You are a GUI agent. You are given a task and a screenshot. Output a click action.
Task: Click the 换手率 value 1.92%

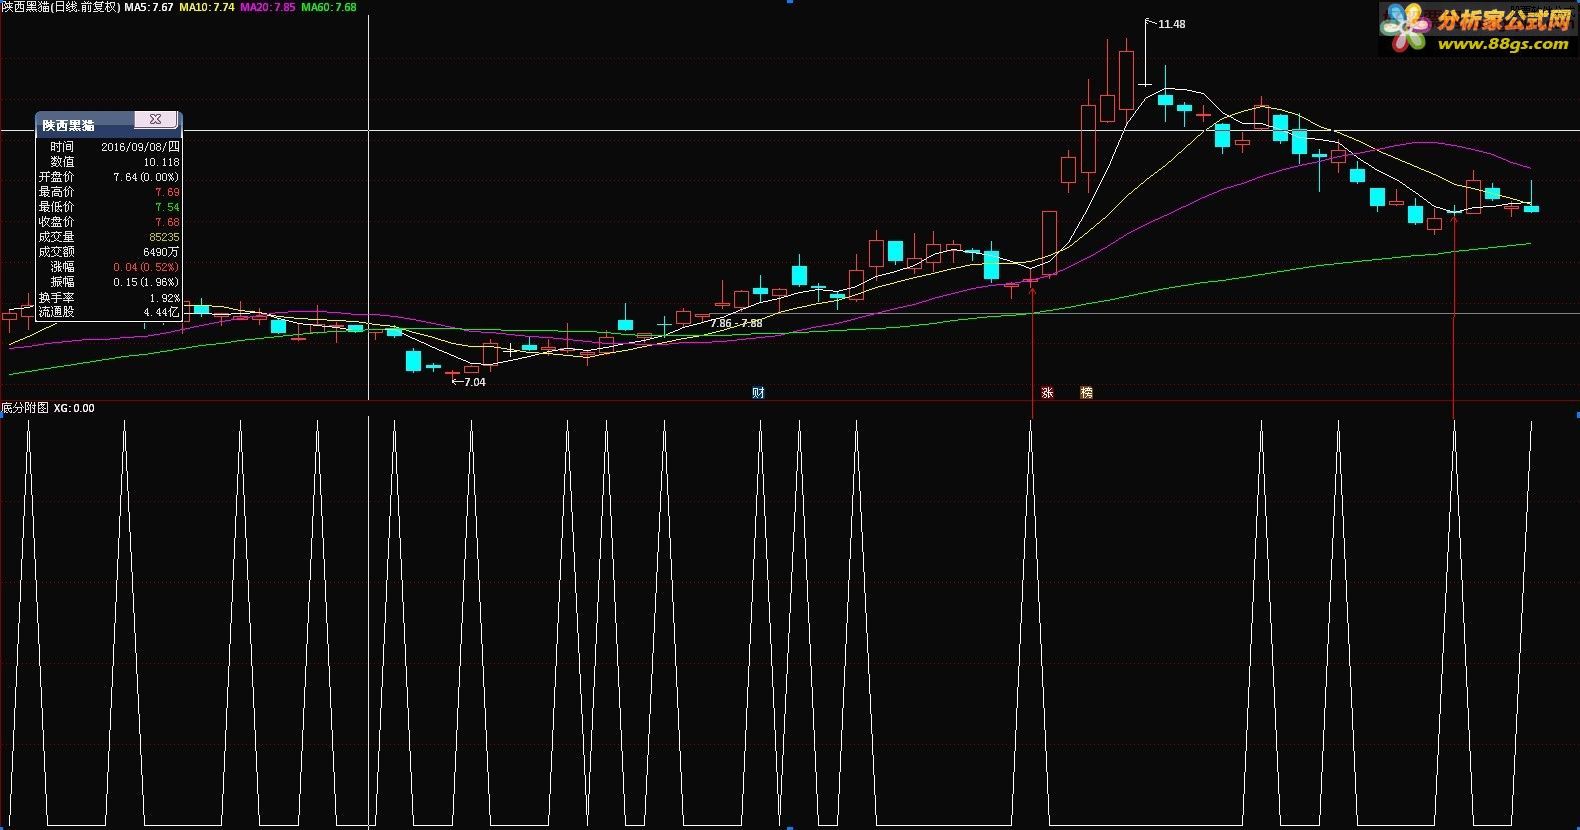pos(165,297)
